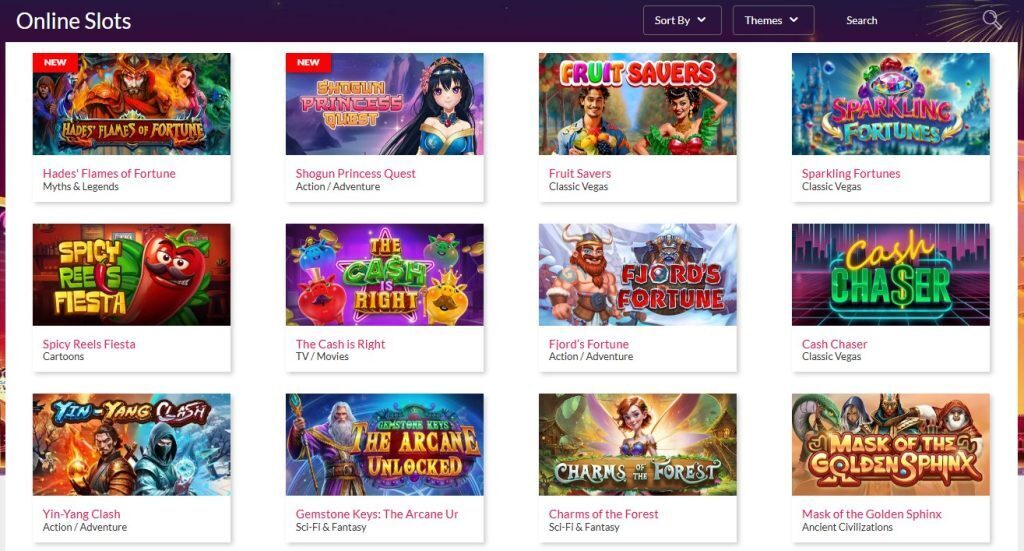This screenshot has height=551, width=1024.
Task: Click the Cash Chaser neon thumbnail
Action: [891, 275]
